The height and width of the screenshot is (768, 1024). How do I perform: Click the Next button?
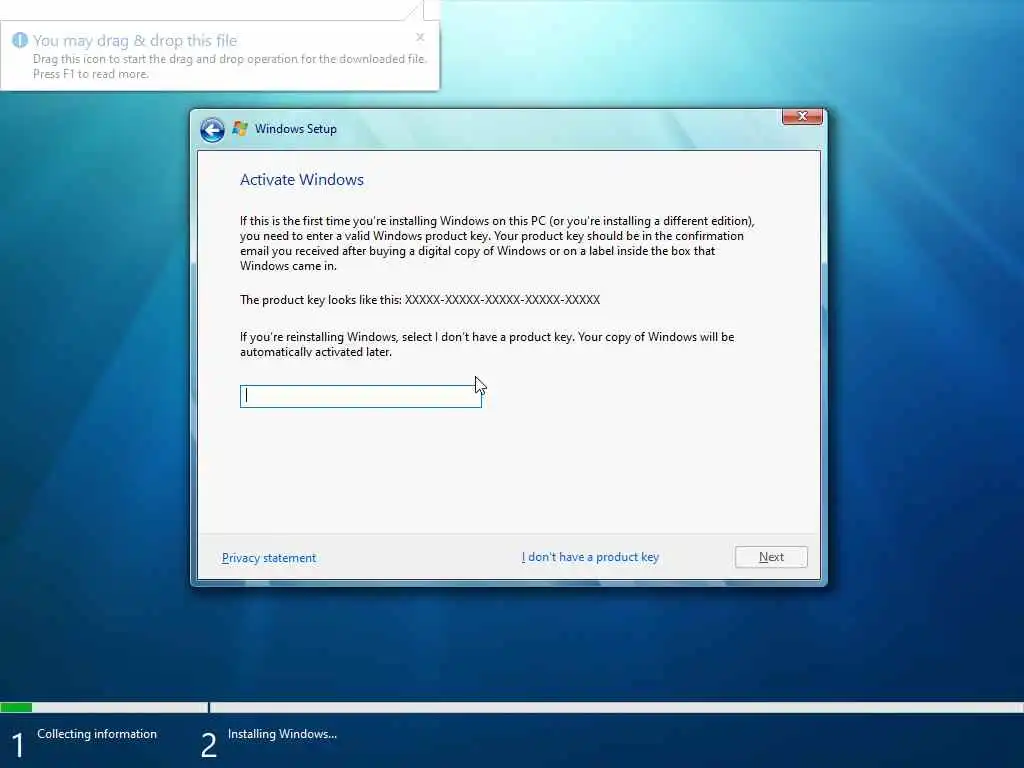(x=771, y=557)
